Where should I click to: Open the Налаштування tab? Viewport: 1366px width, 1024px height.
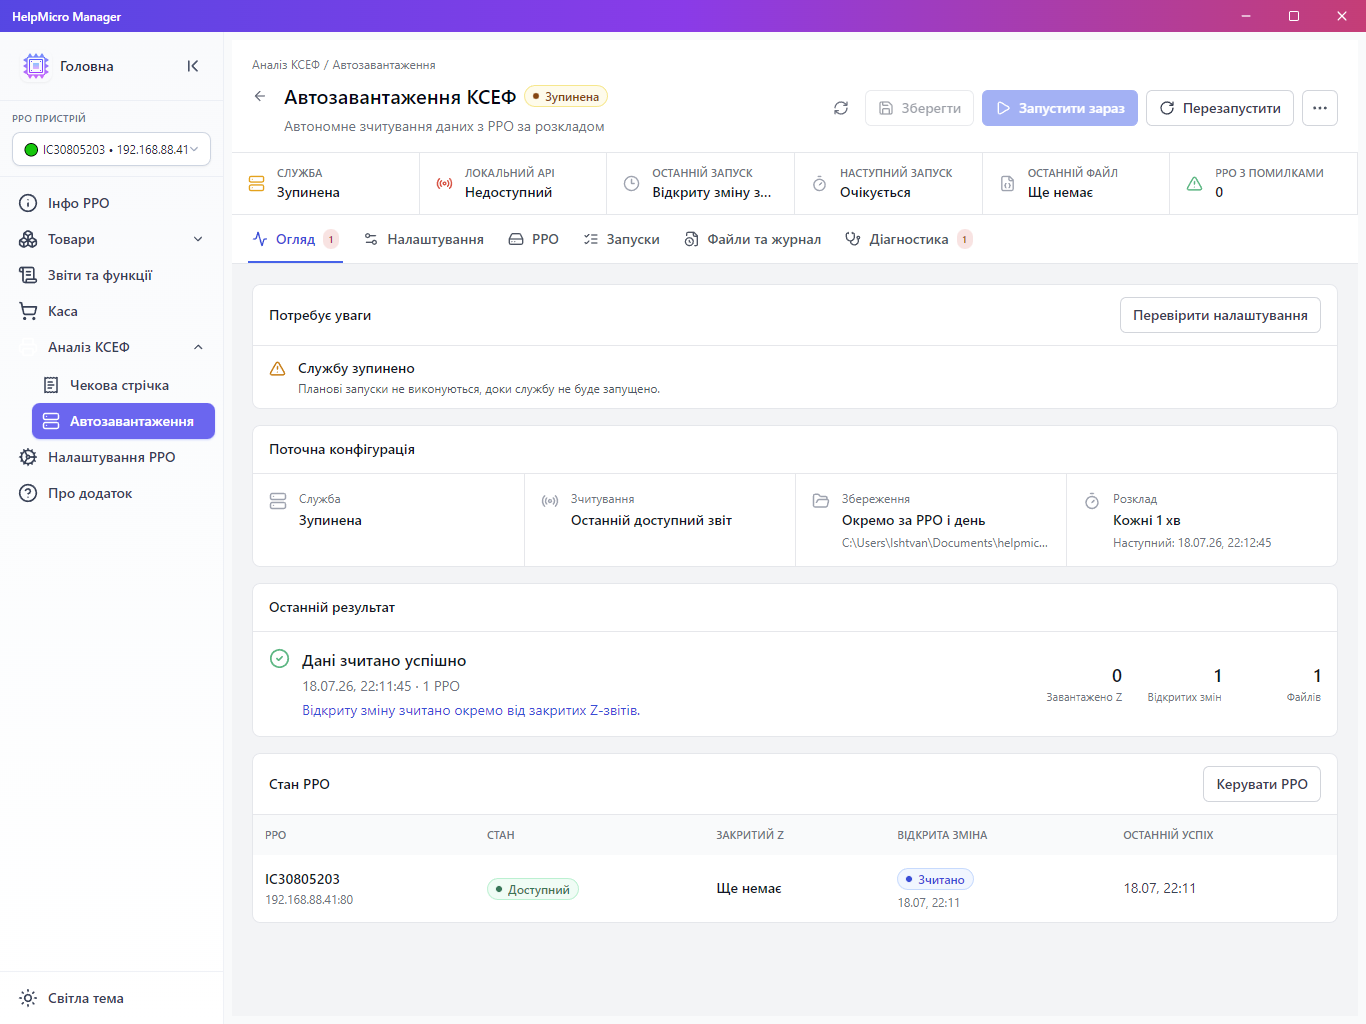click(x=424, y=239)
